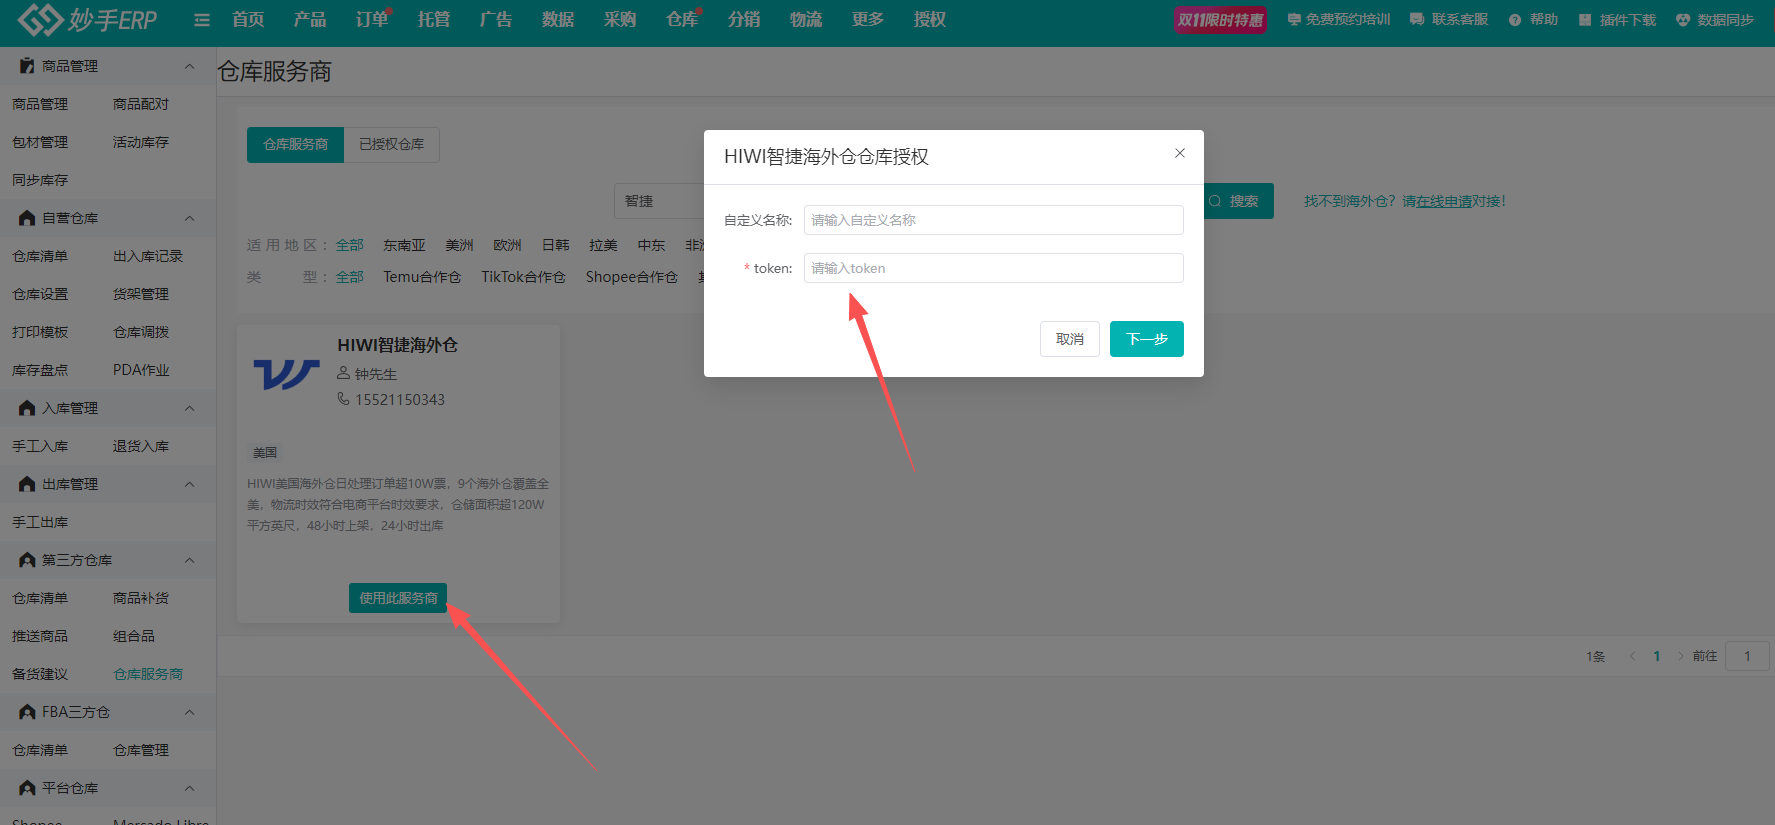Image resolution: width=1775 pixels, height=825 pixels.
Task: Open the 更多 top menu
Action: (x=868, y=20)
